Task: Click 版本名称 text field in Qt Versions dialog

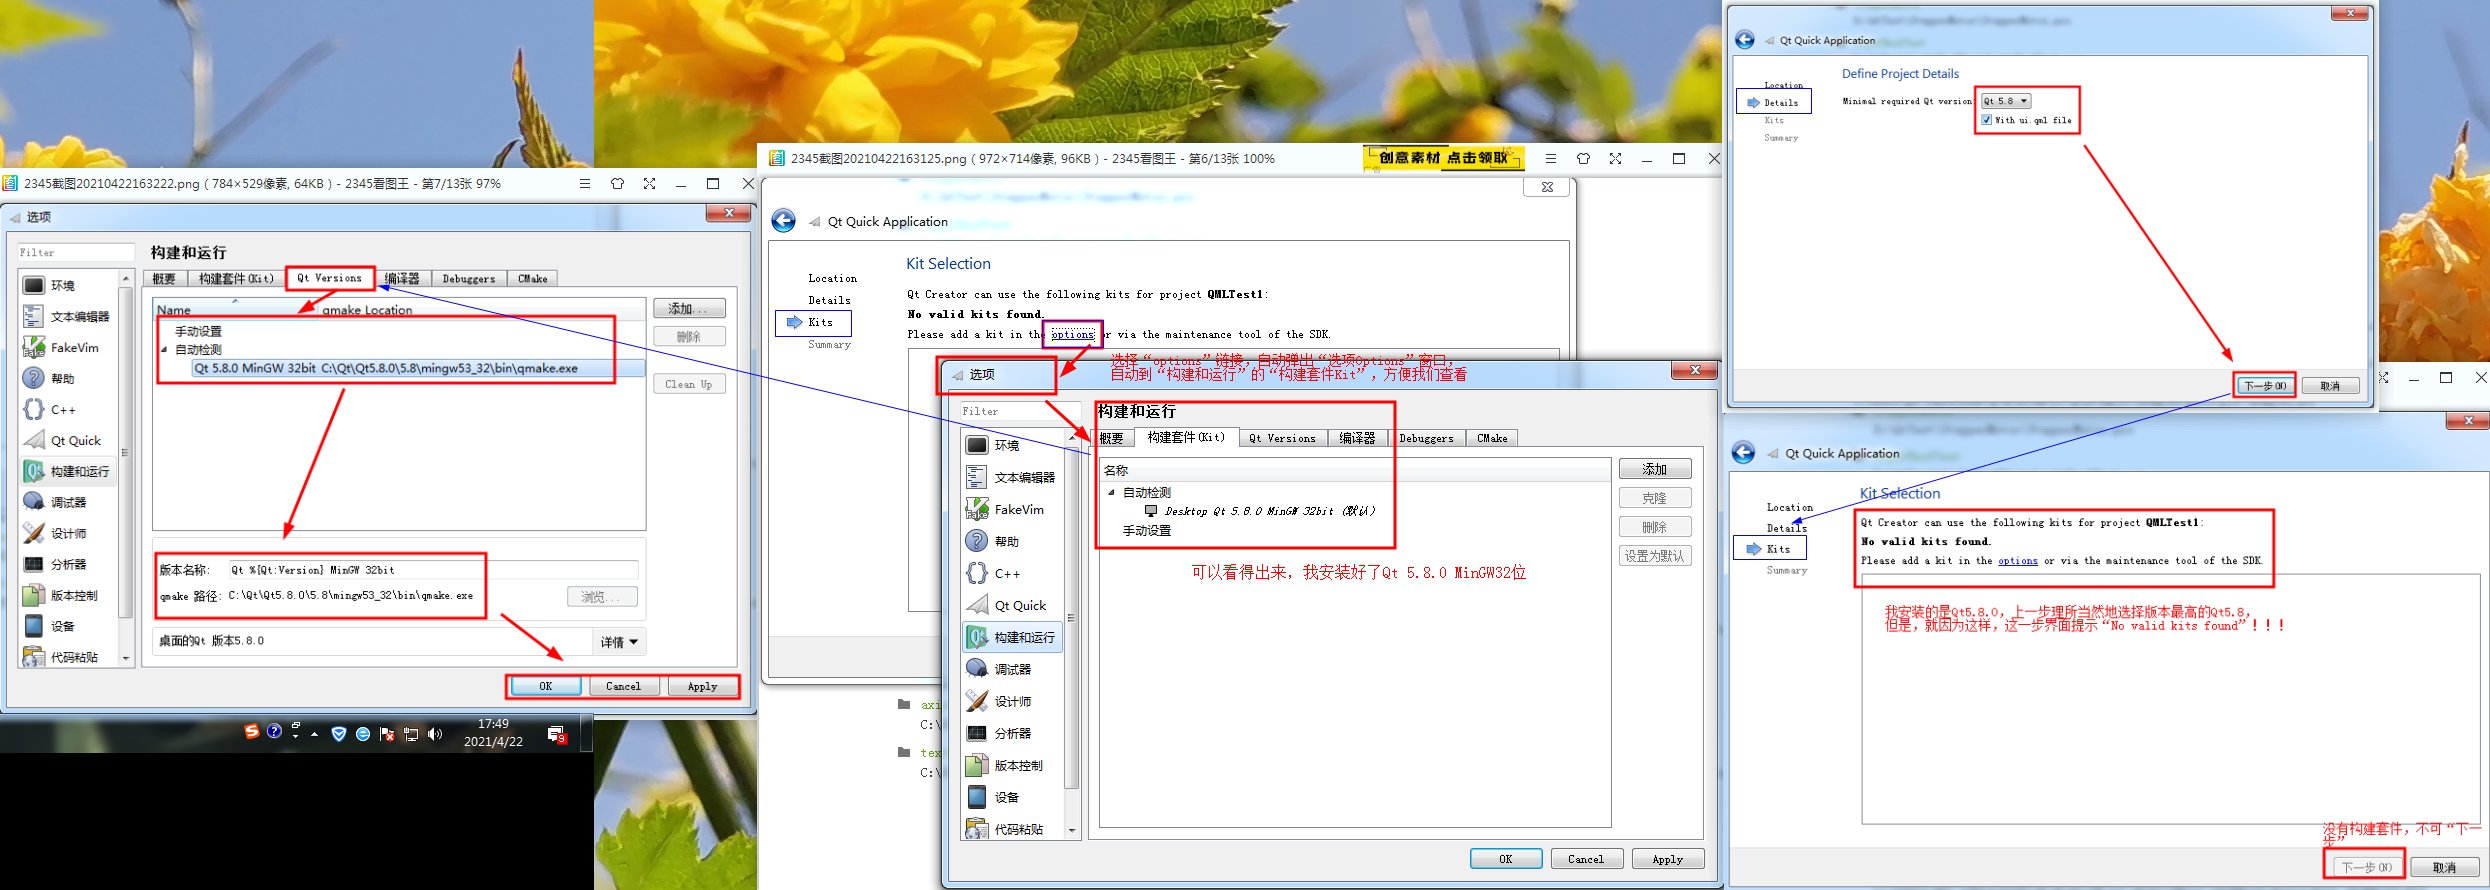Action: pyautogui.click(x=433, y=570)
